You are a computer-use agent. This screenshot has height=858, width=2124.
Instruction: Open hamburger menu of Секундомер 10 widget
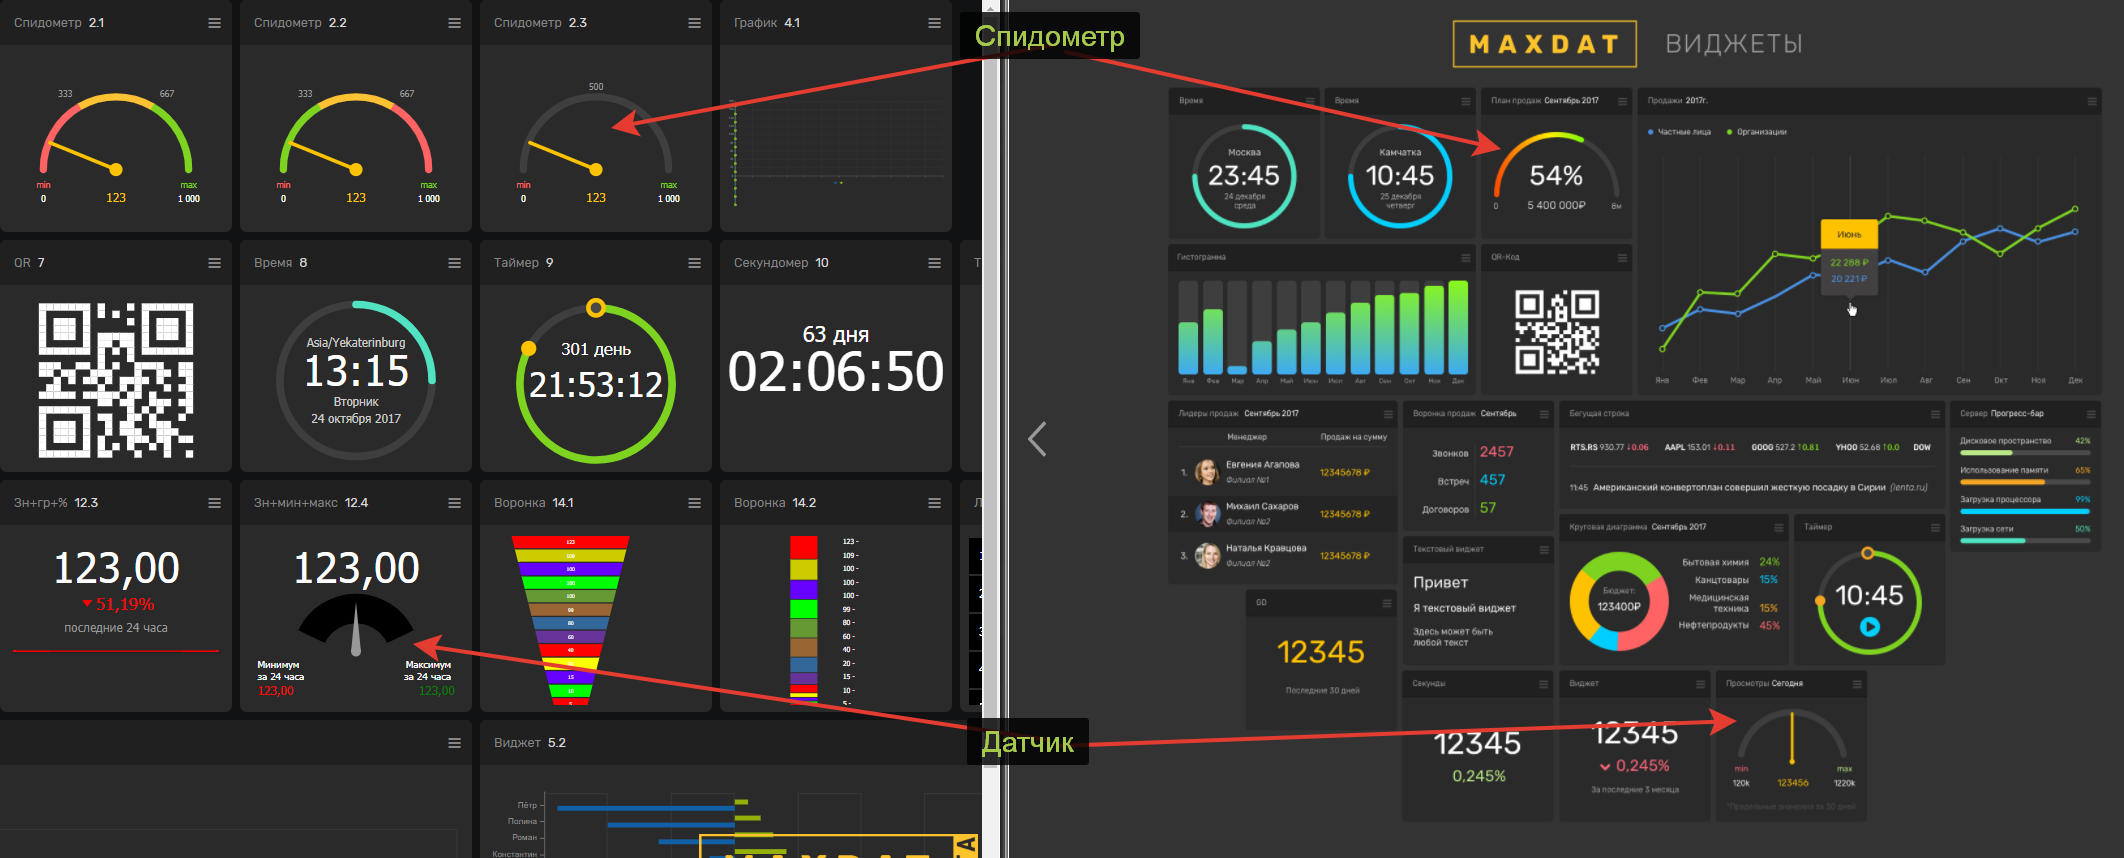(x=934, y=263)
